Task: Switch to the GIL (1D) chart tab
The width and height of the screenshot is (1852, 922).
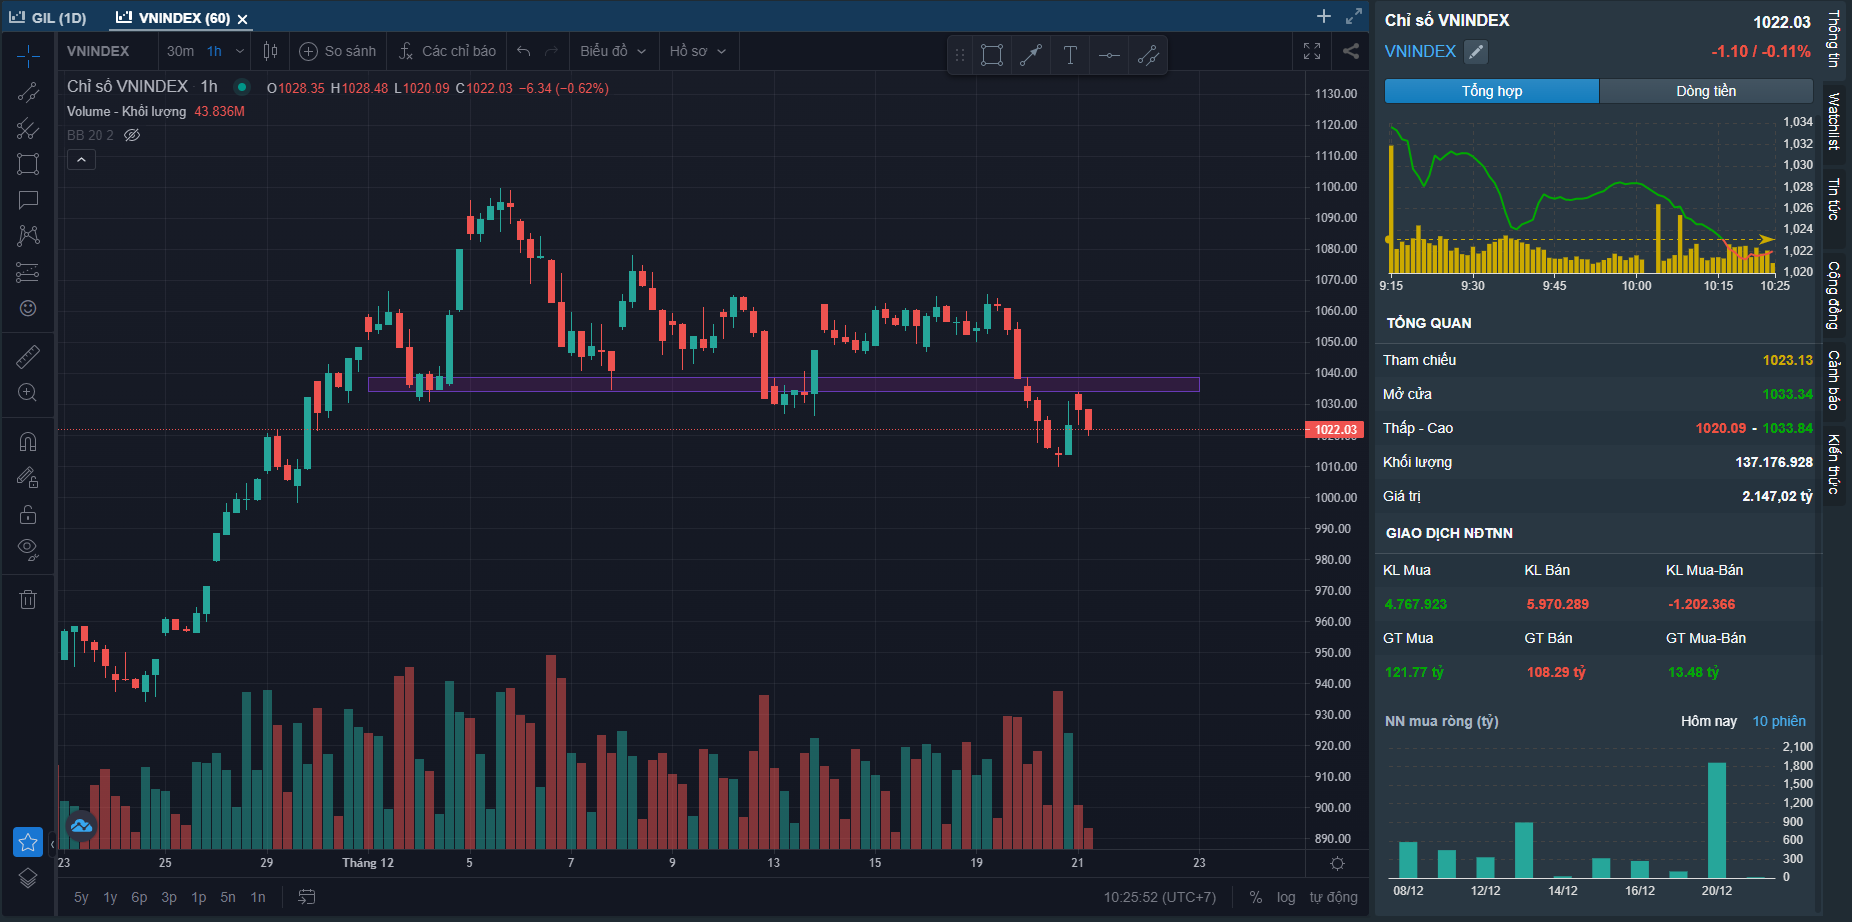Action: click(49, 18)
